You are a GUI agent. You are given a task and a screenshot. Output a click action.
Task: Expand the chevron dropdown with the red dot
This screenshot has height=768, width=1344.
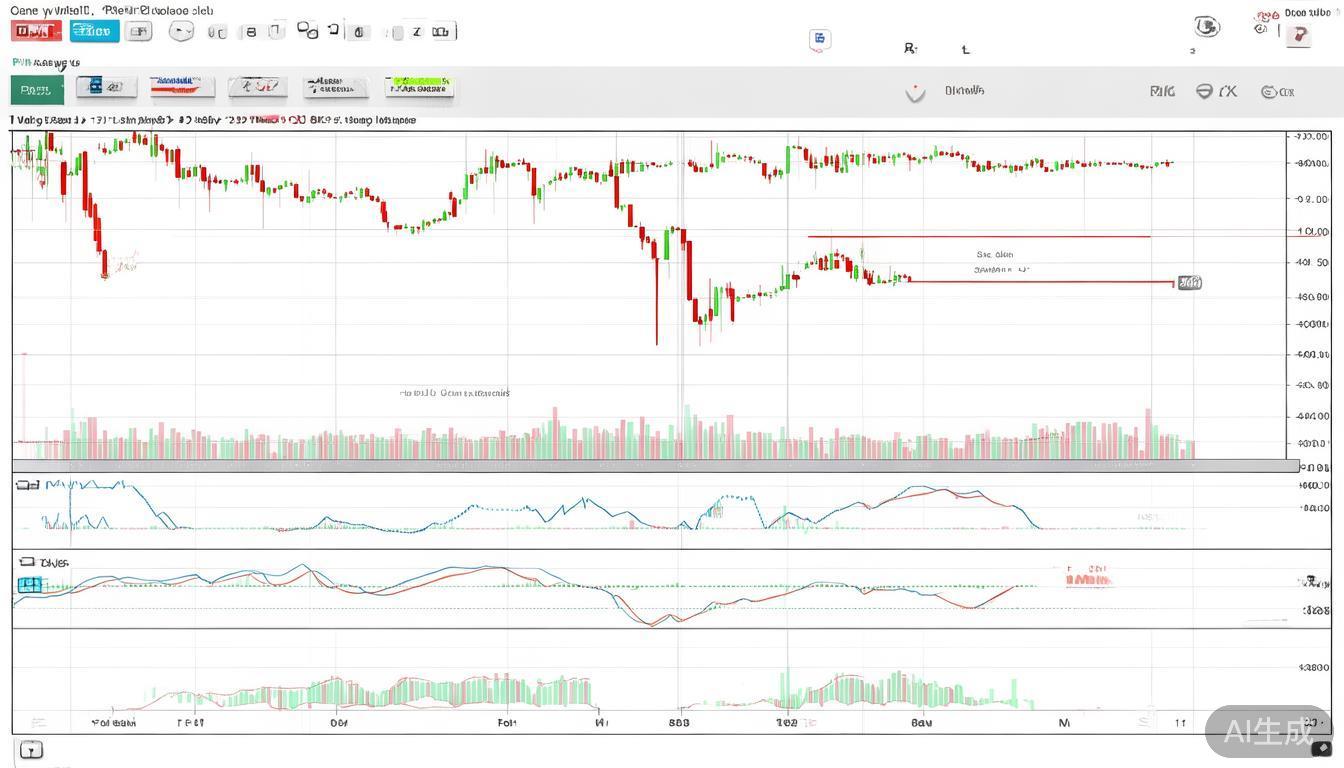point(914,93)
